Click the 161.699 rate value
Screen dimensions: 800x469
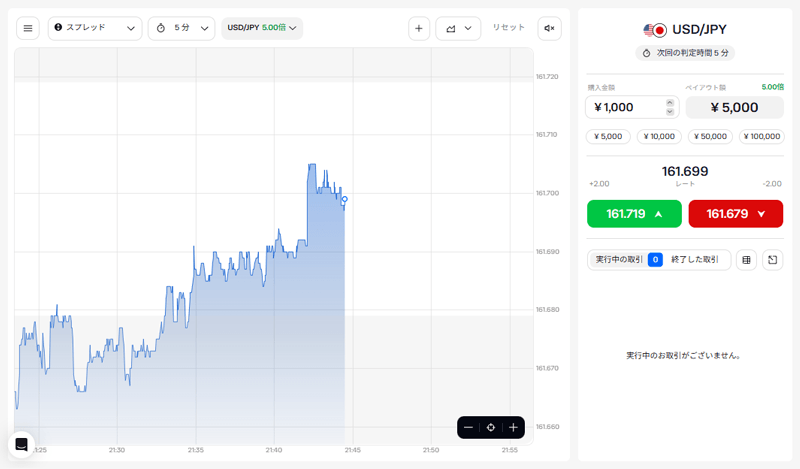click(685, 171)
